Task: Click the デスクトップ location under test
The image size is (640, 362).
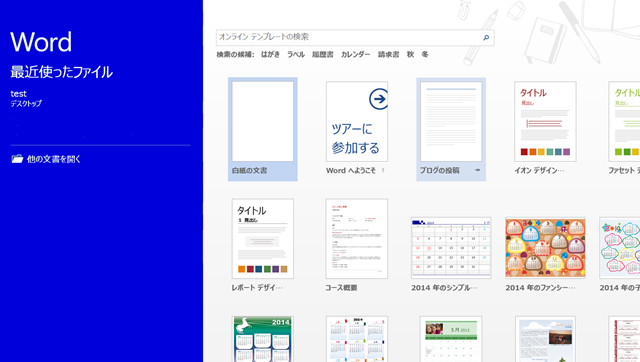Action: pos(26,104)
